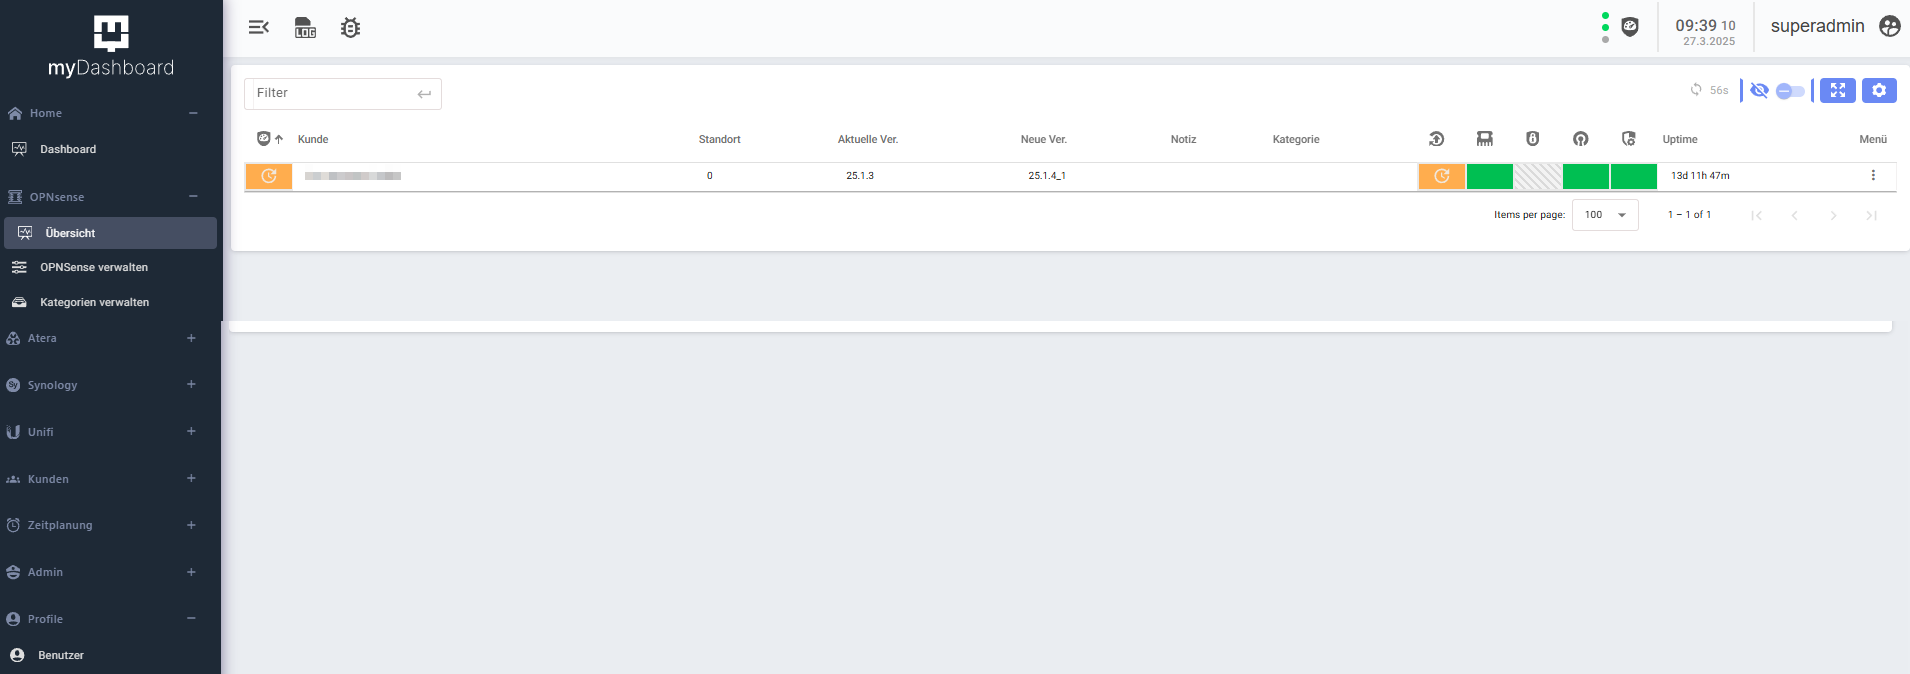Open the three-dot row menu
Screen dimensions: 1910x674
1872,175
